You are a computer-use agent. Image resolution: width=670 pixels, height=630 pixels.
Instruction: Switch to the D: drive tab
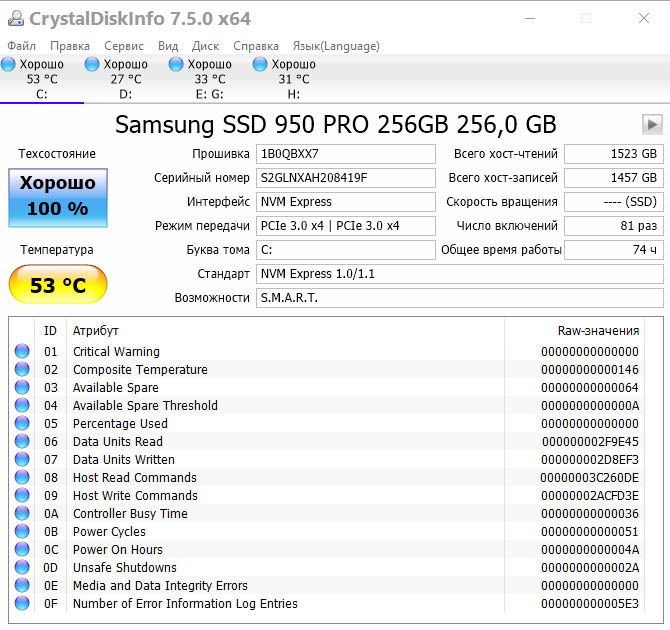(x=126, y=79)
